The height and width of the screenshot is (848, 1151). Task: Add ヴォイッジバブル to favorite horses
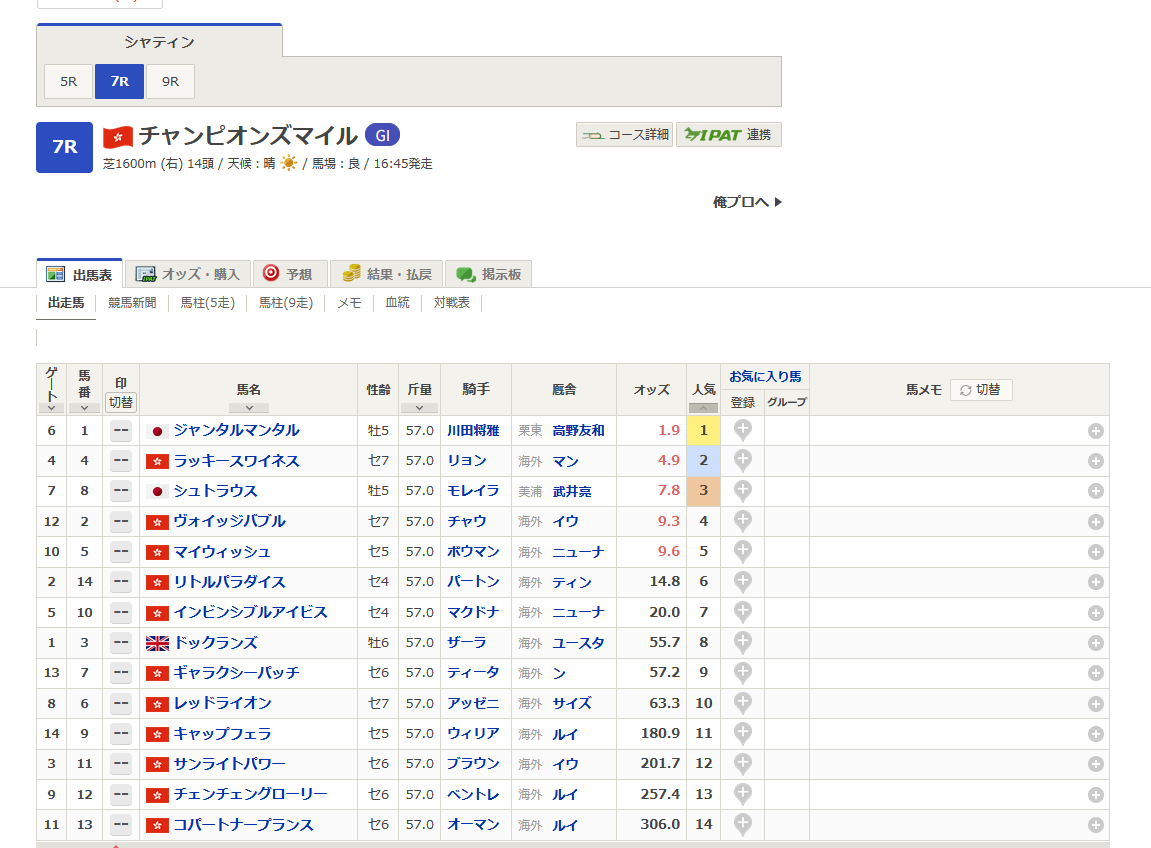pos(742,521)
